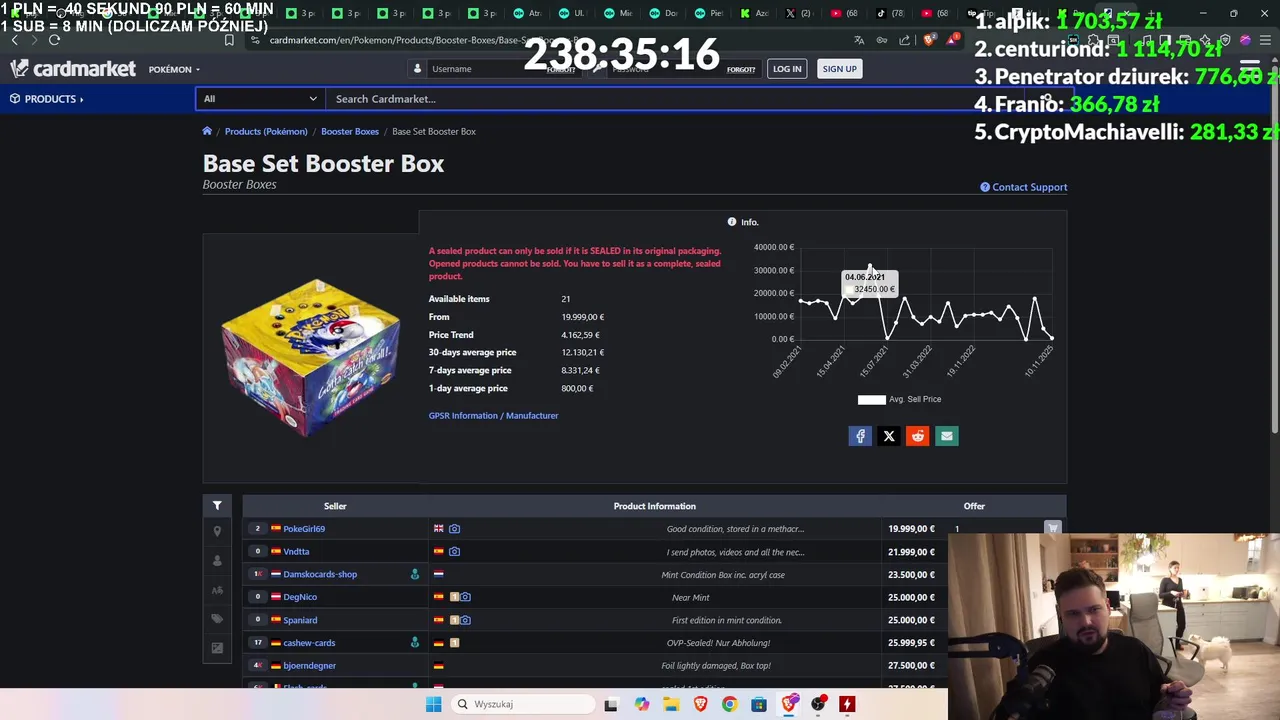Click the Price Trend value 4.162,59 €
This screenshot has height=720, width=1280.
[581, 335]
